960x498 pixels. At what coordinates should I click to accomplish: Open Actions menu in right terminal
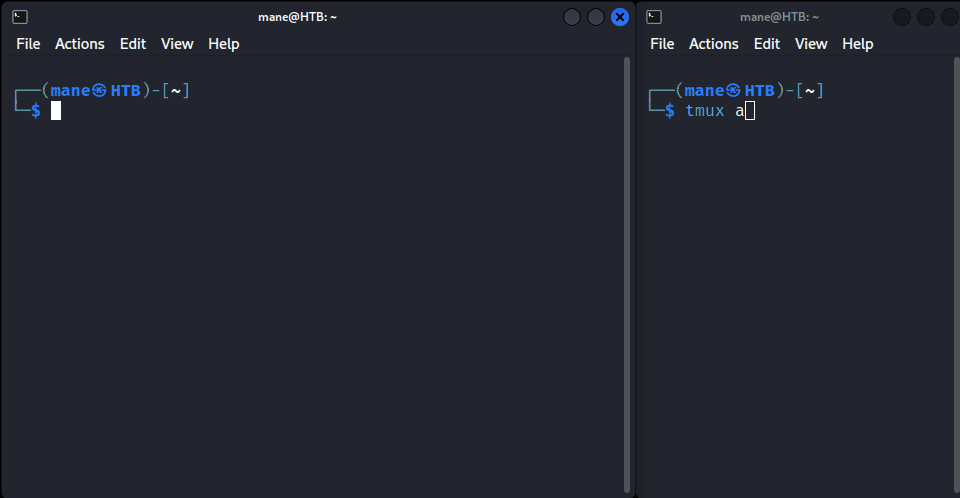coord(714,44)
